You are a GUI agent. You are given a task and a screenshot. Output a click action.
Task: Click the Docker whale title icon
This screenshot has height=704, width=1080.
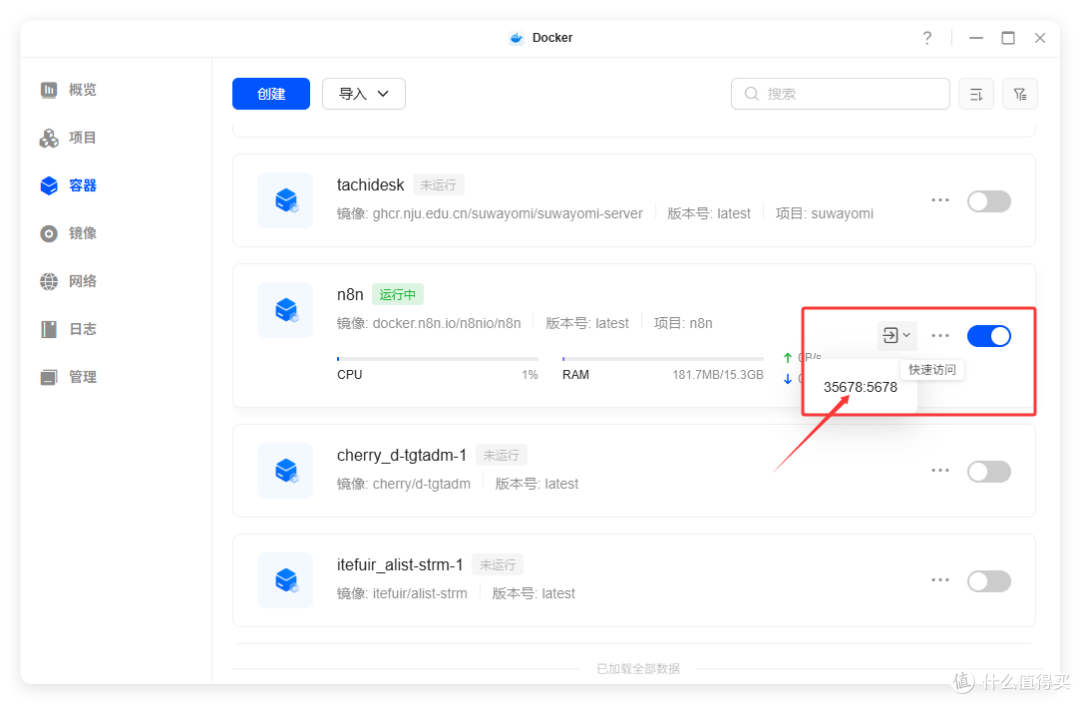(516, 38)
